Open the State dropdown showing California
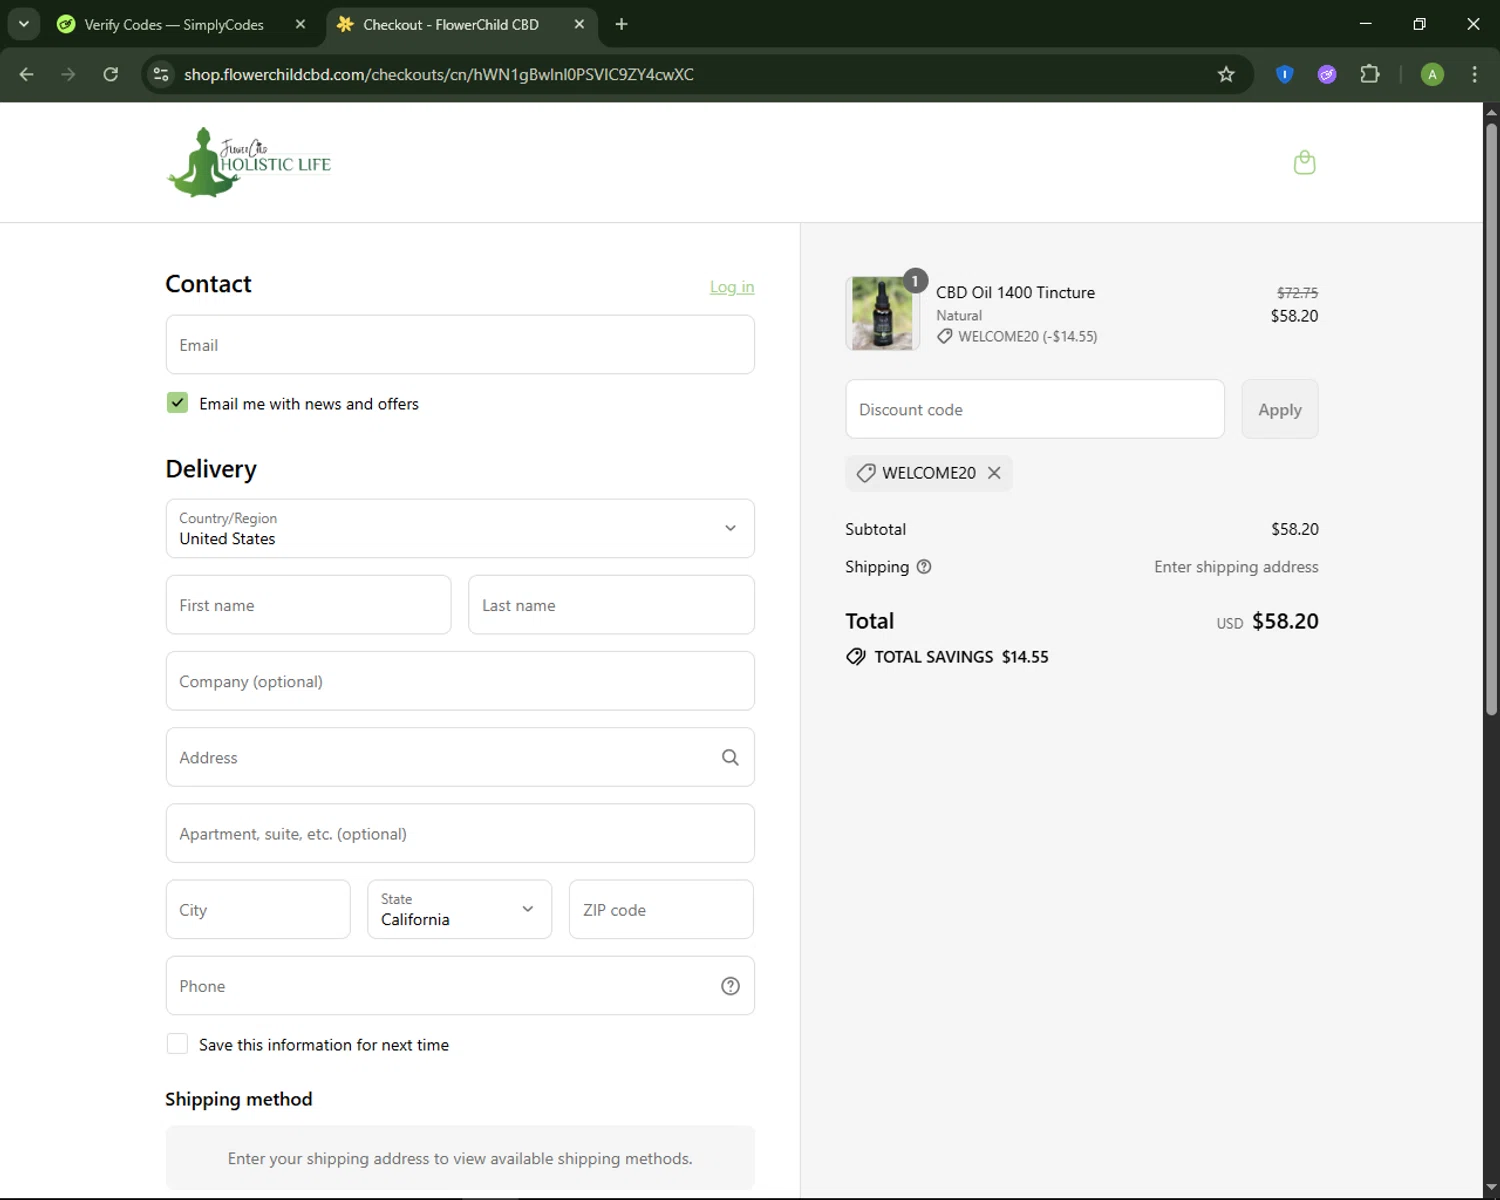This screenshot has width=1500, height=1200. (x=460, y=910)
